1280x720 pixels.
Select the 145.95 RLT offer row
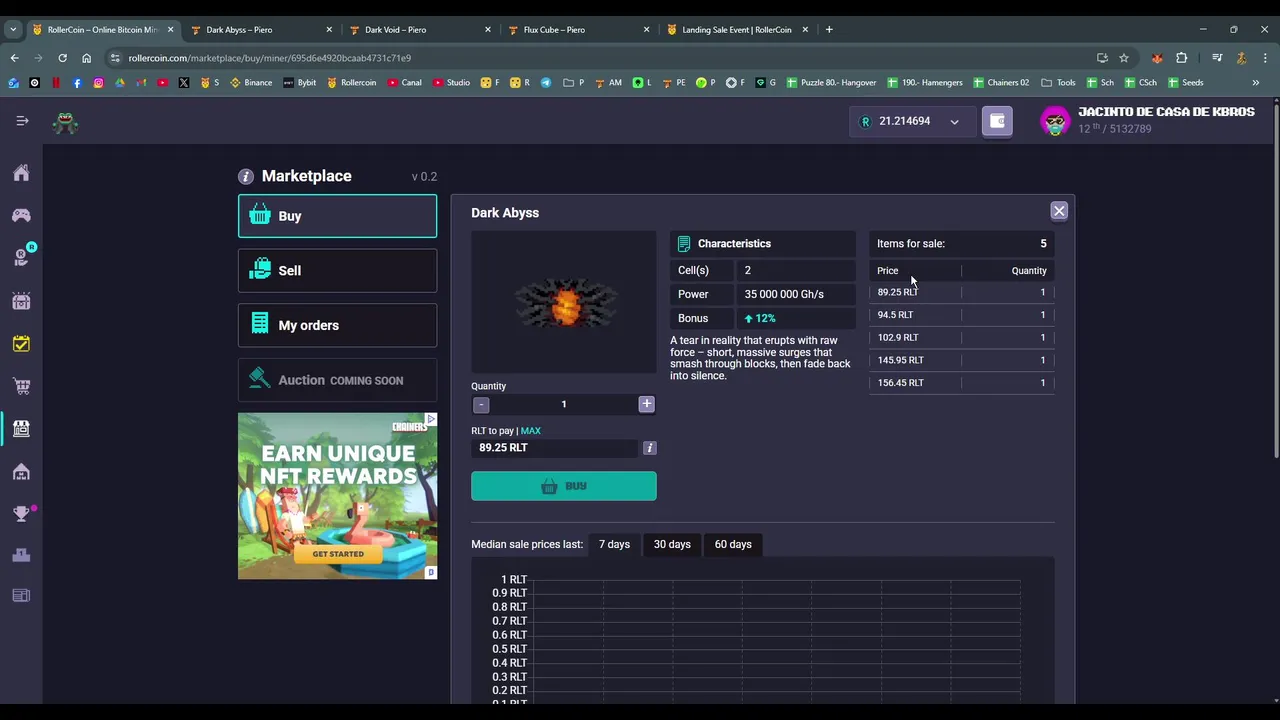tap(962, 360)
